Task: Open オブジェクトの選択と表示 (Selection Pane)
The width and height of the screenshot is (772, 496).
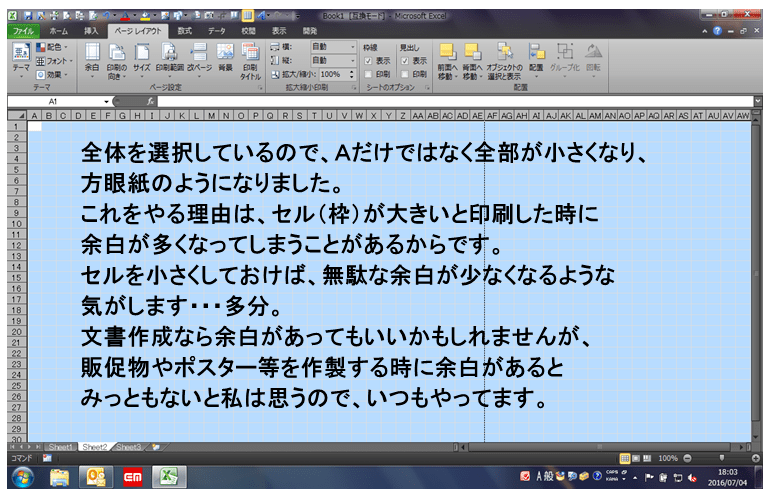Action: [x=504, y=61]
